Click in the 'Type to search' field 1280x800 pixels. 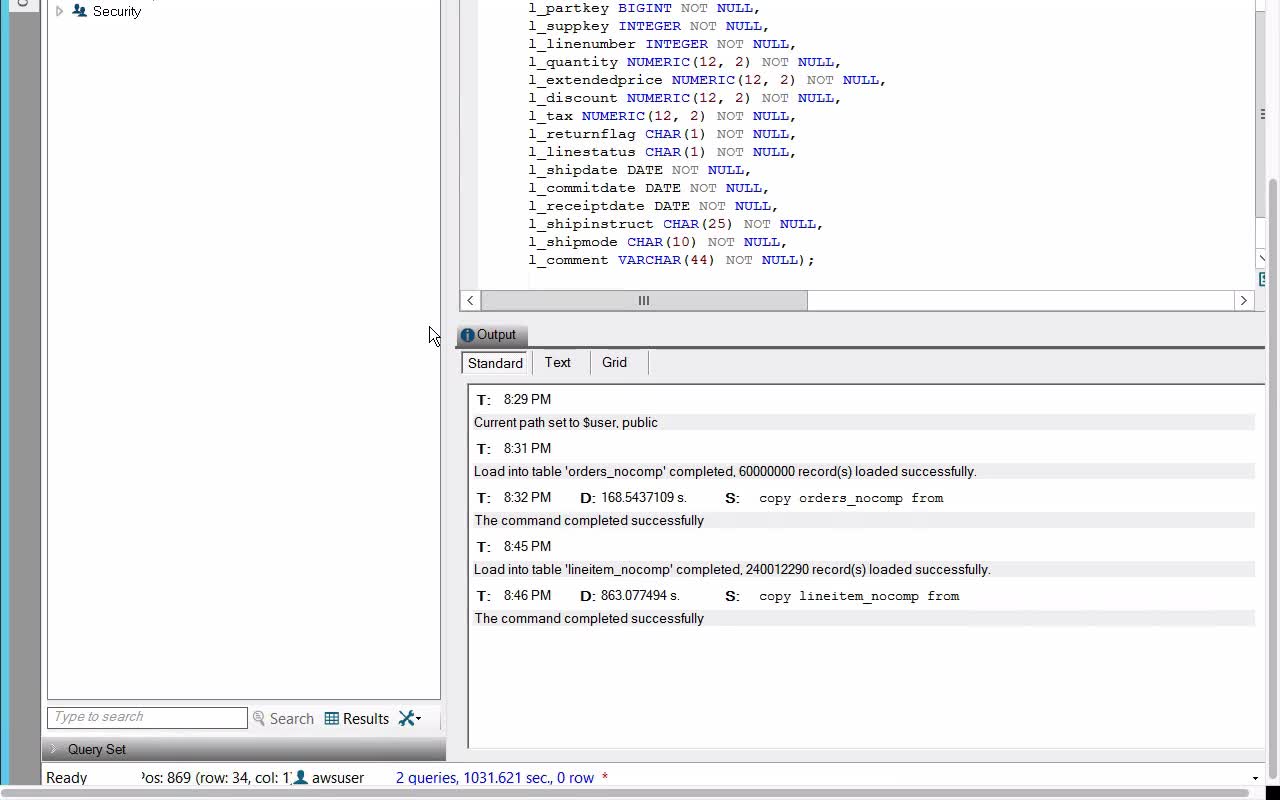tap(147, 718)
